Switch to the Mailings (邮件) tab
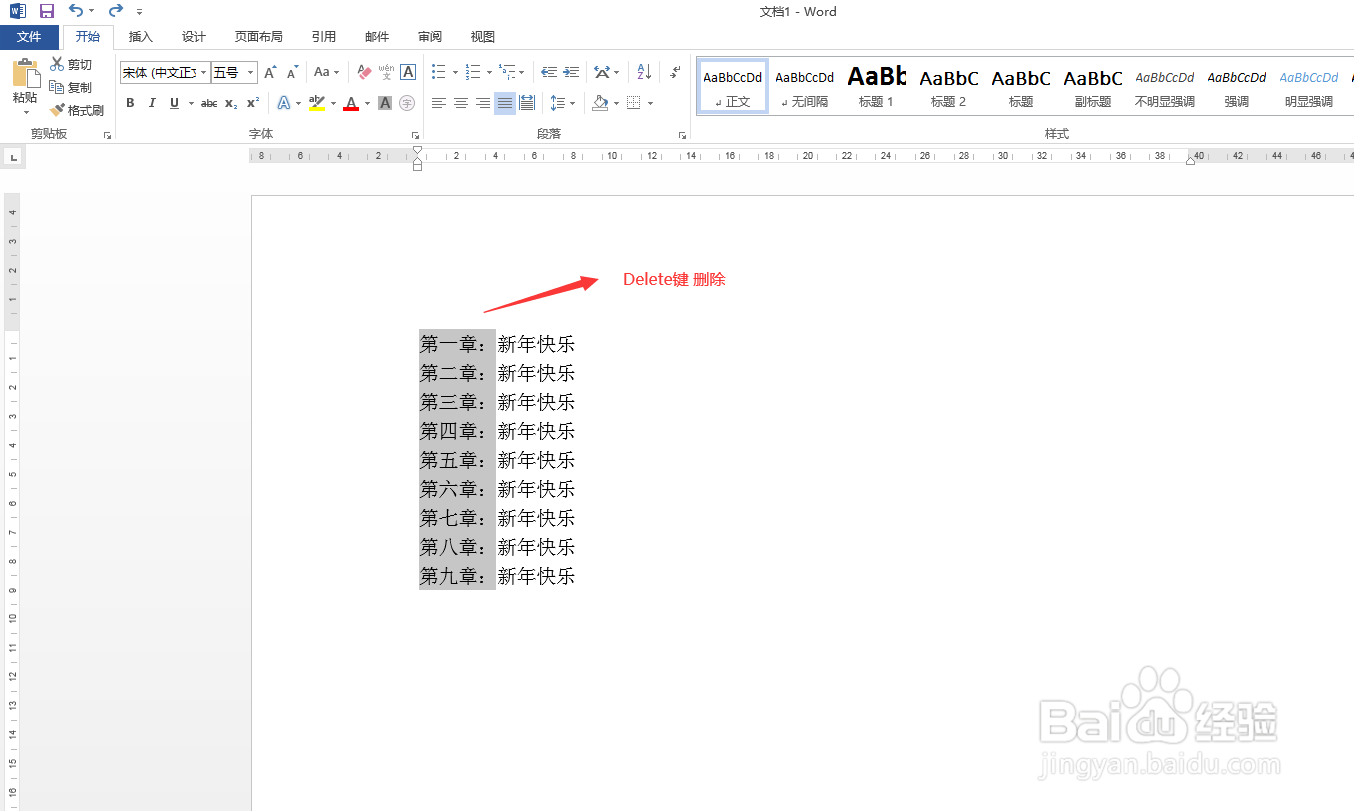This screenshot has width=1354, height=811. click(377, 37)
